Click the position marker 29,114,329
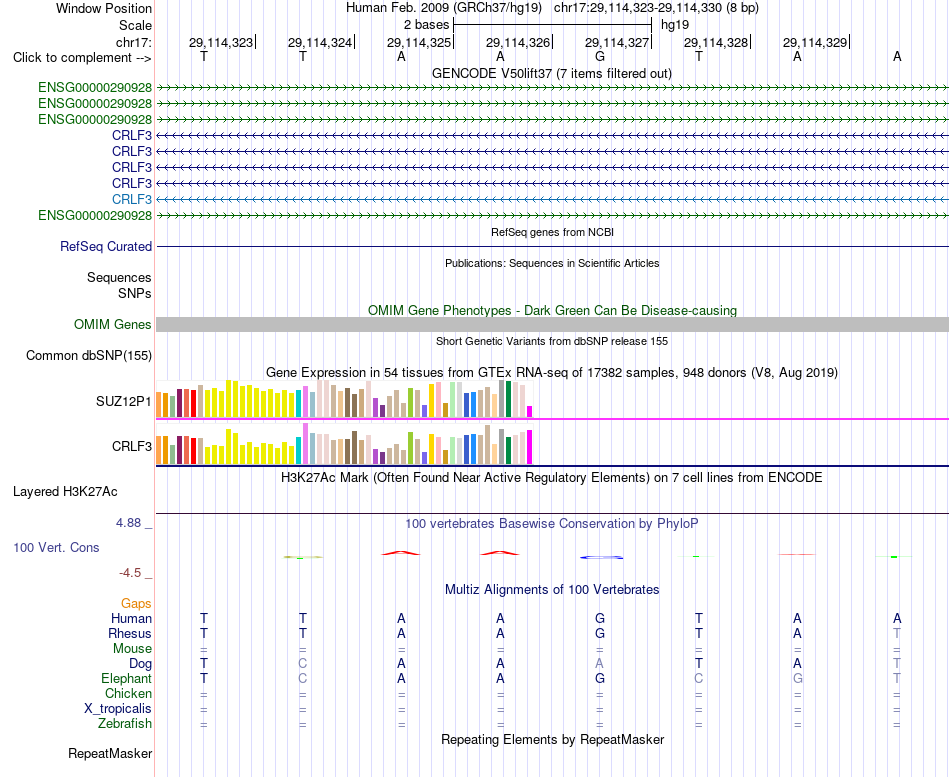Viewport: 950px width, 777px height. click(815, 42)
